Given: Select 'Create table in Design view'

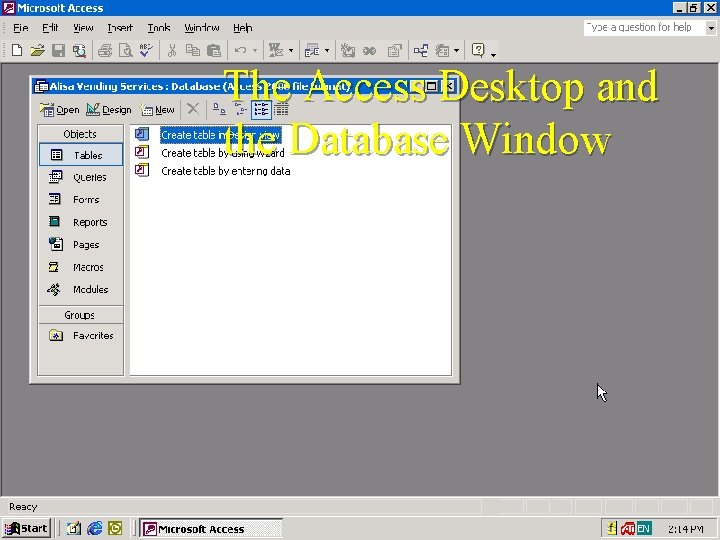Looking at the screenshot, I should pyautogui.click(x=220, y=135).
